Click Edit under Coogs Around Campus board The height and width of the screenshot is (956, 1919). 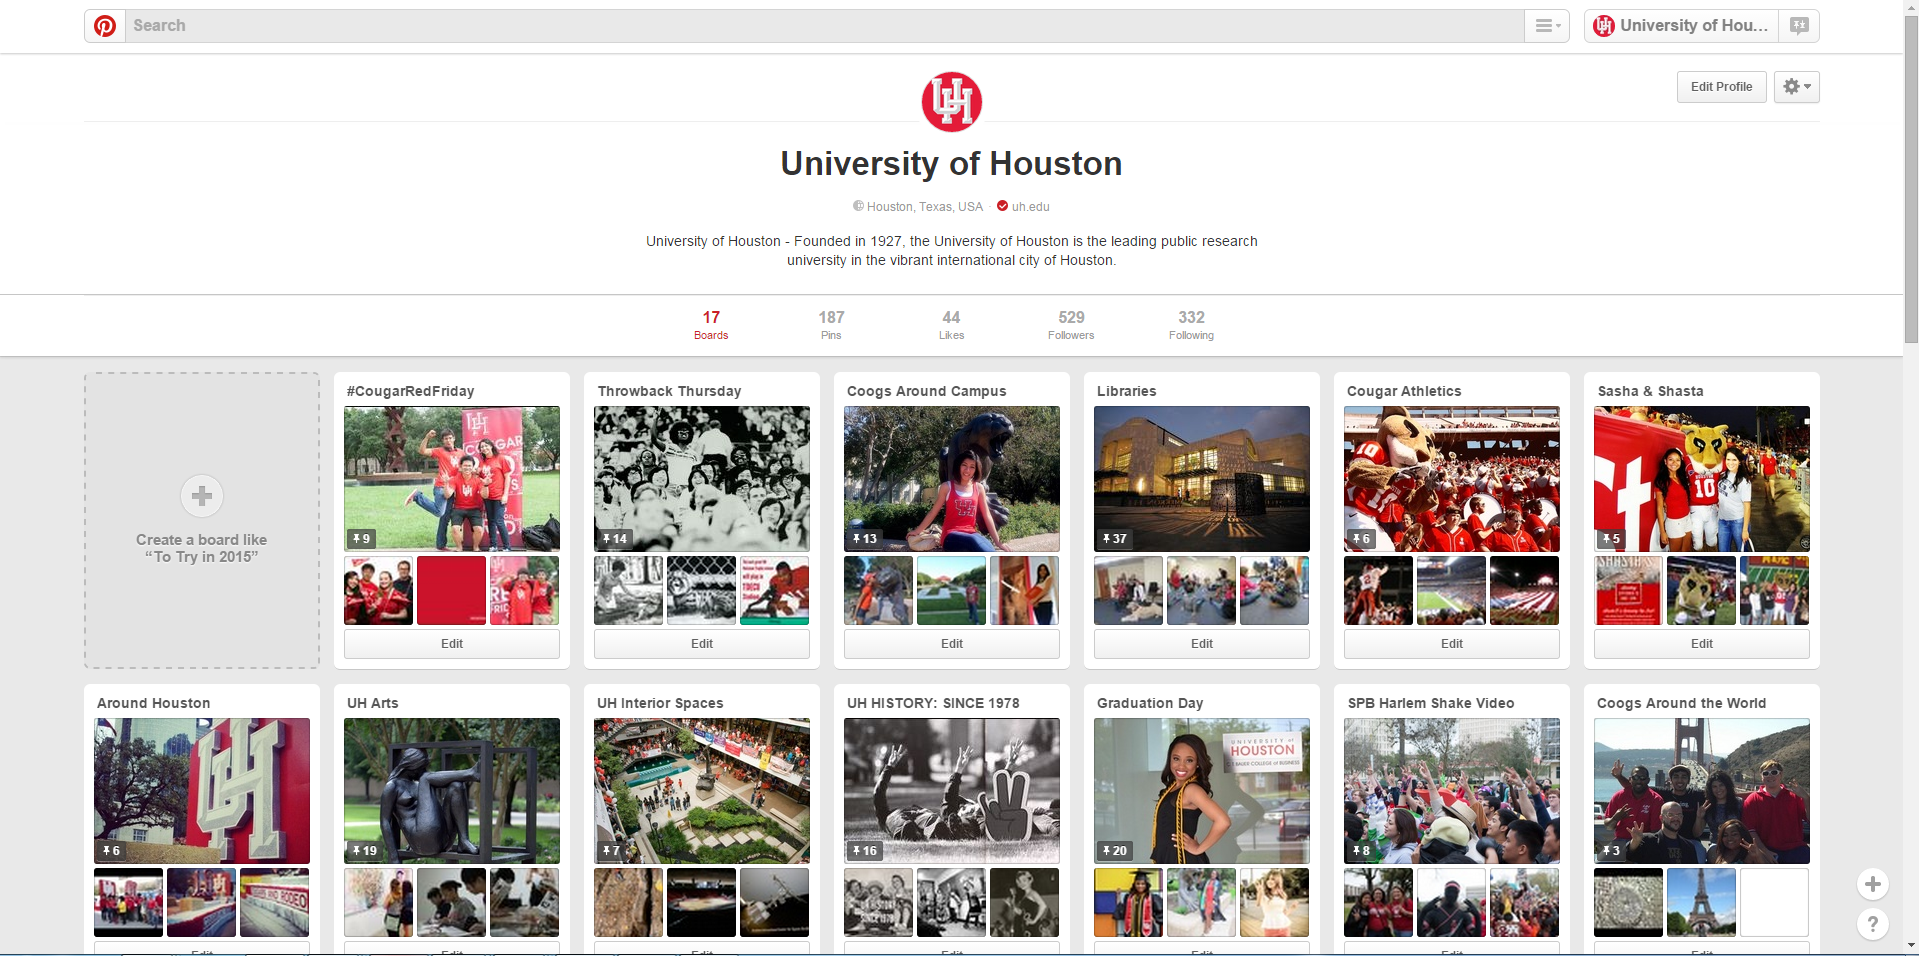tap(952, 644)
